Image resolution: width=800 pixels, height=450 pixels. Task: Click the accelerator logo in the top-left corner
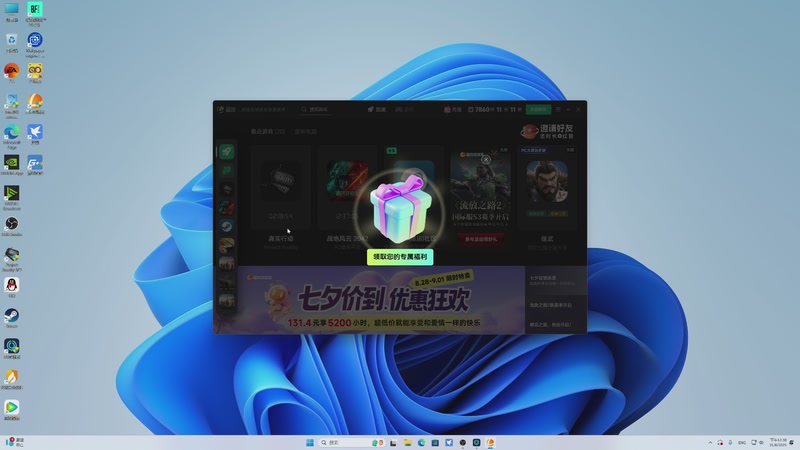point(226,109)
